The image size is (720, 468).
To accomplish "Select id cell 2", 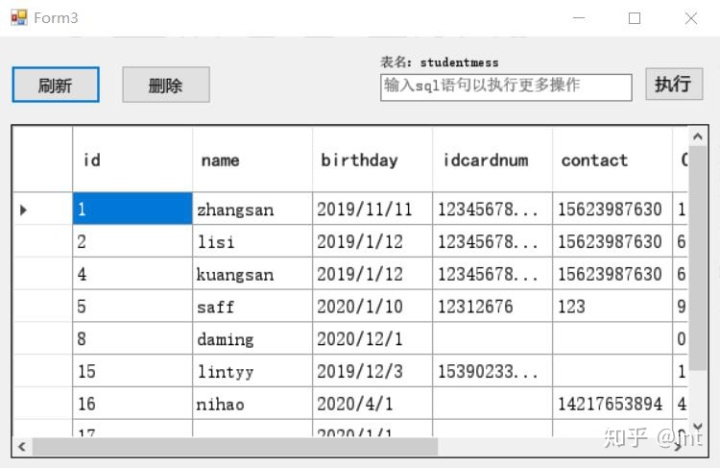I will [133, 241].
